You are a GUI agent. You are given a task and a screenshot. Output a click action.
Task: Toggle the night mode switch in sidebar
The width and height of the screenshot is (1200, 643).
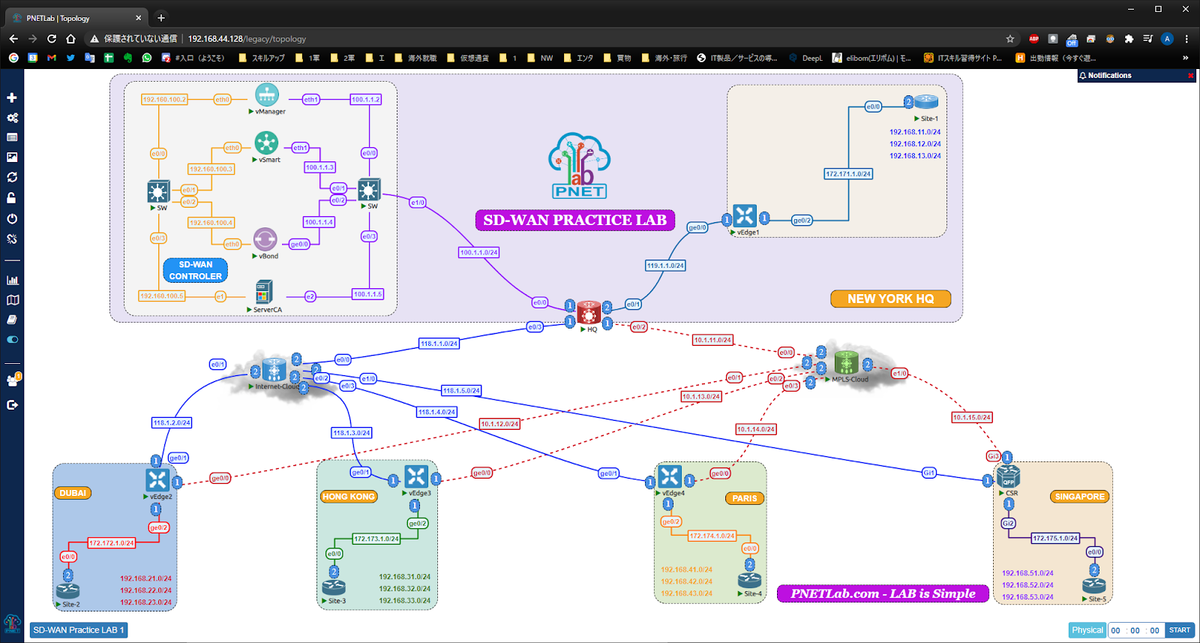click(12, 340)
